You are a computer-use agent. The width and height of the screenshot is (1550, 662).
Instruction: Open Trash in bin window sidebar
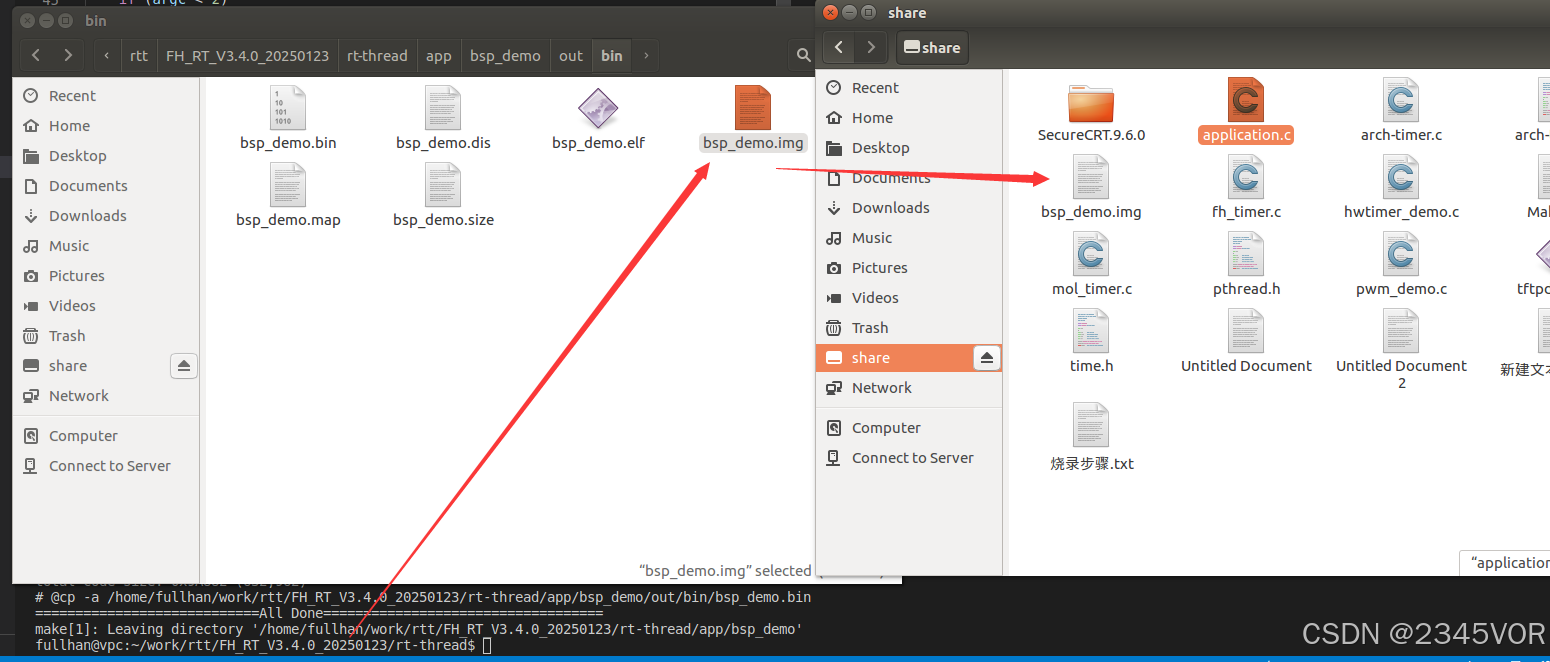[106, 336]
